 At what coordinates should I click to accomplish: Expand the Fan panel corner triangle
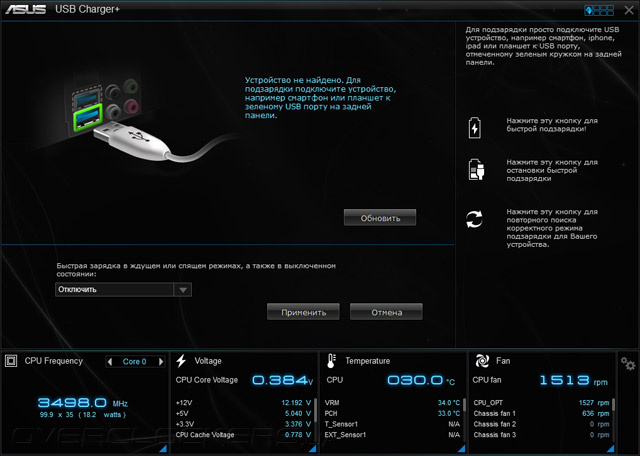(x=611, y=449)
